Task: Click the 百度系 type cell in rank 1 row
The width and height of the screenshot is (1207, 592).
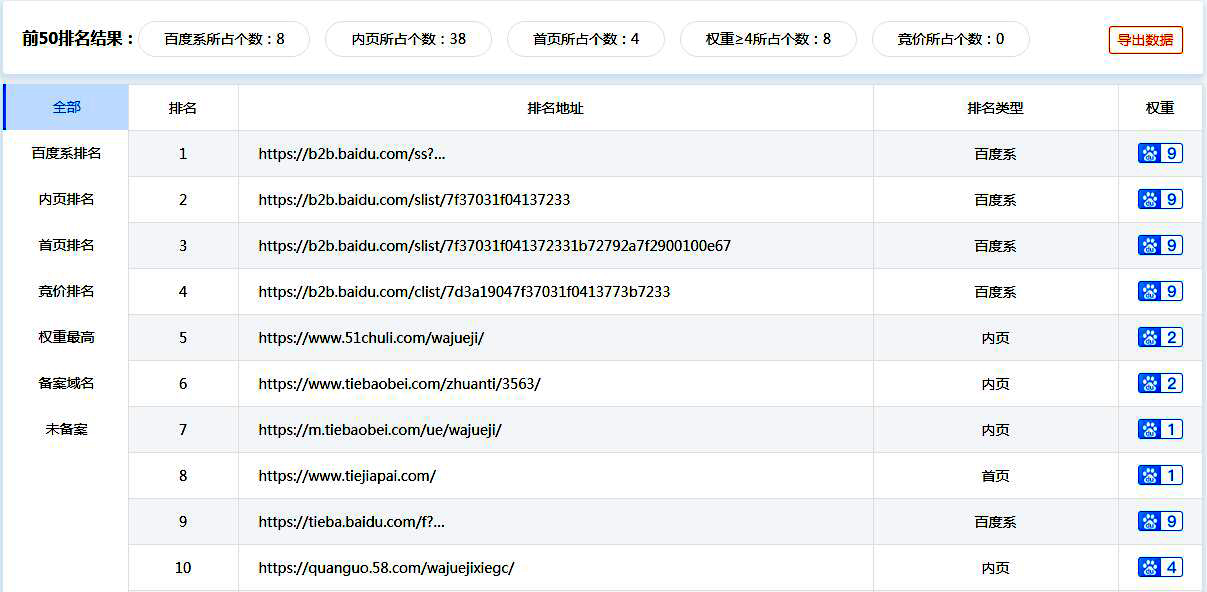Action: (995, 154)
